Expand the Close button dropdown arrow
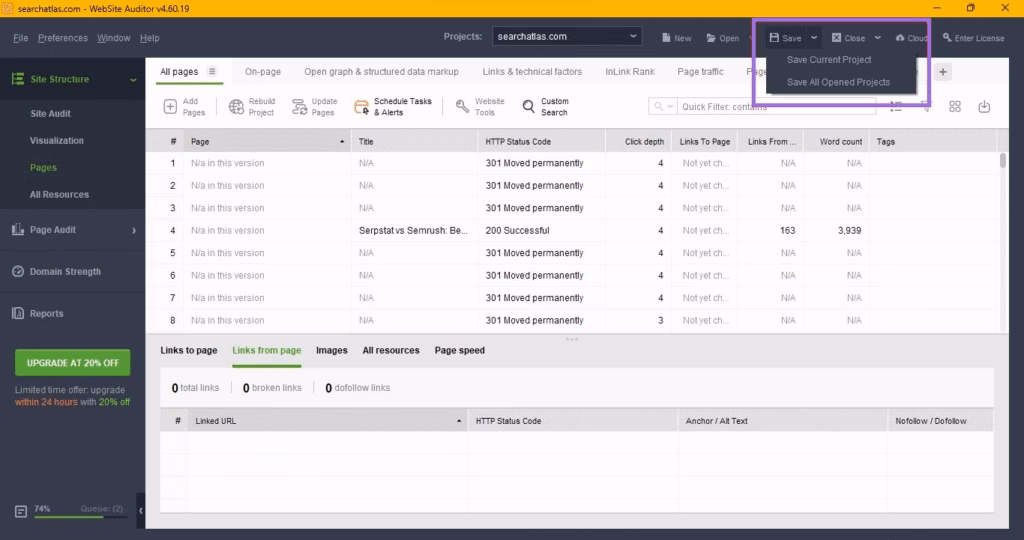This screenshot has width=1024, height=540. point(877,38)
